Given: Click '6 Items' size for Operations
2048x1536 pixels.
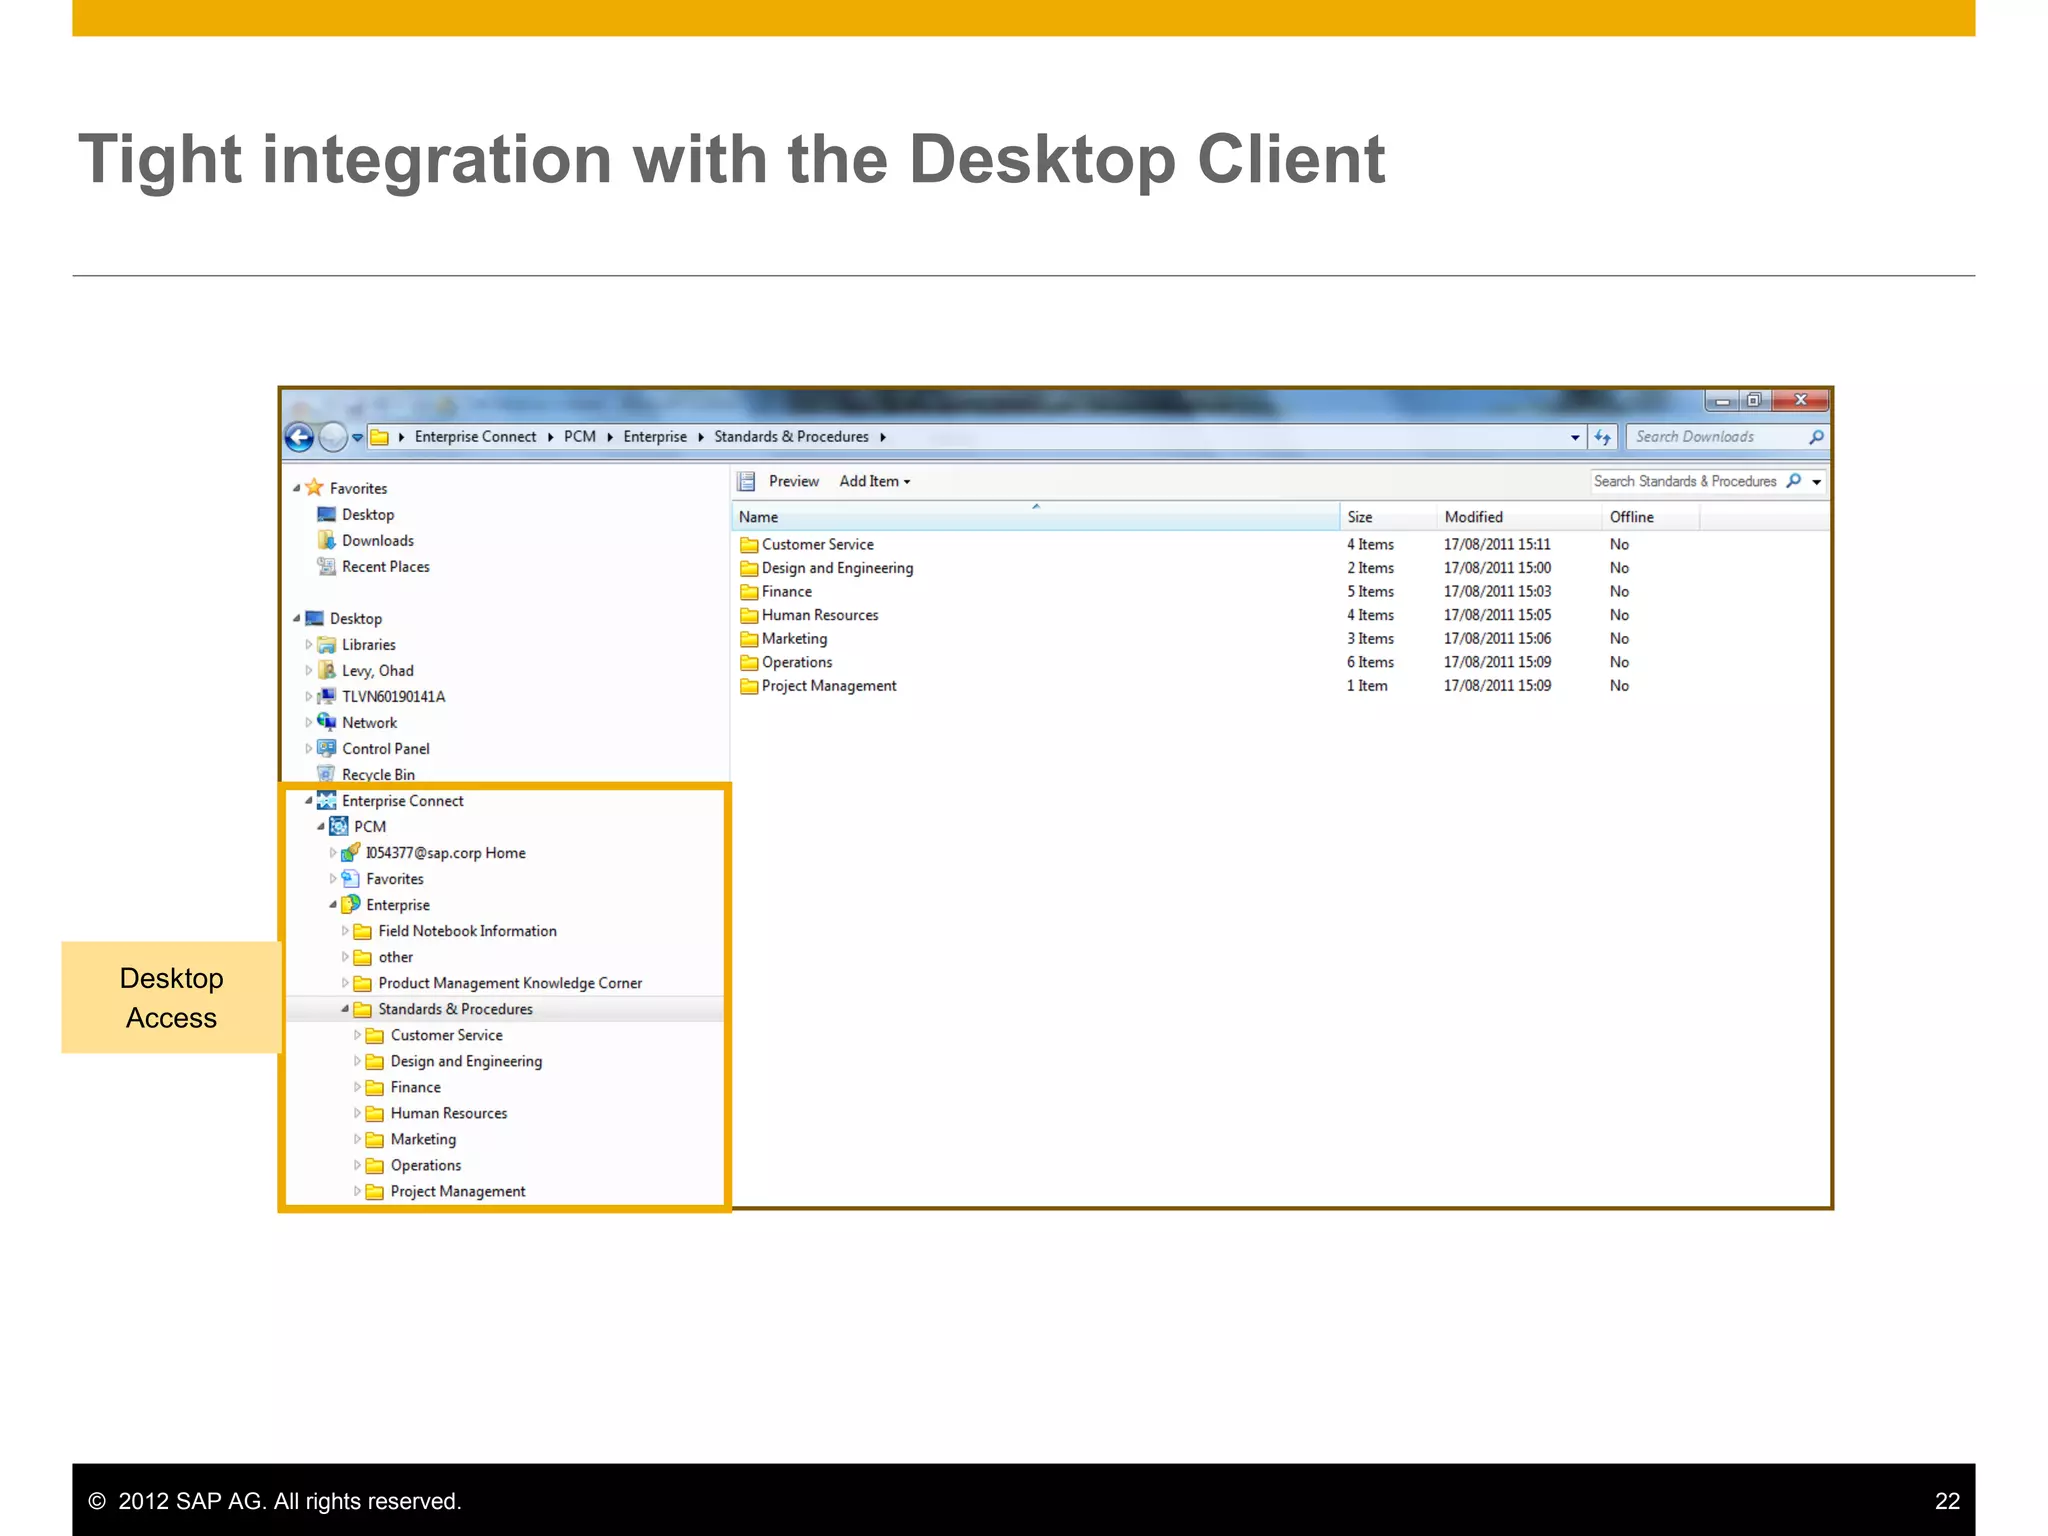Looking at the screenshot, I should tap(1370, 662).
